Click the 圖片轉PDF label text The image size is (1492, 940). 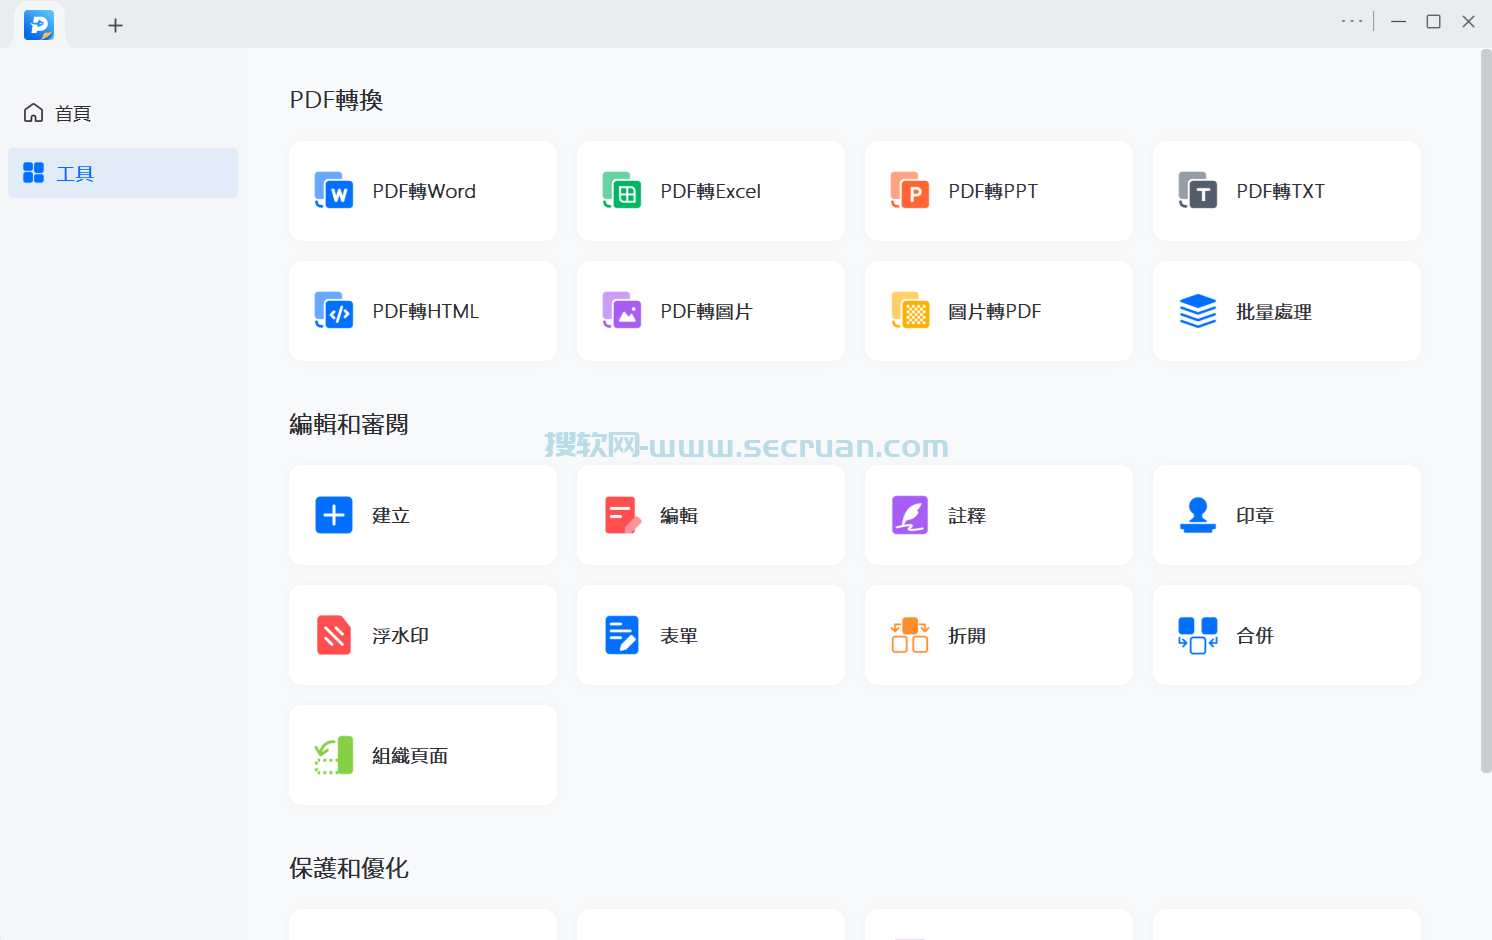click(x=995, y=311)
